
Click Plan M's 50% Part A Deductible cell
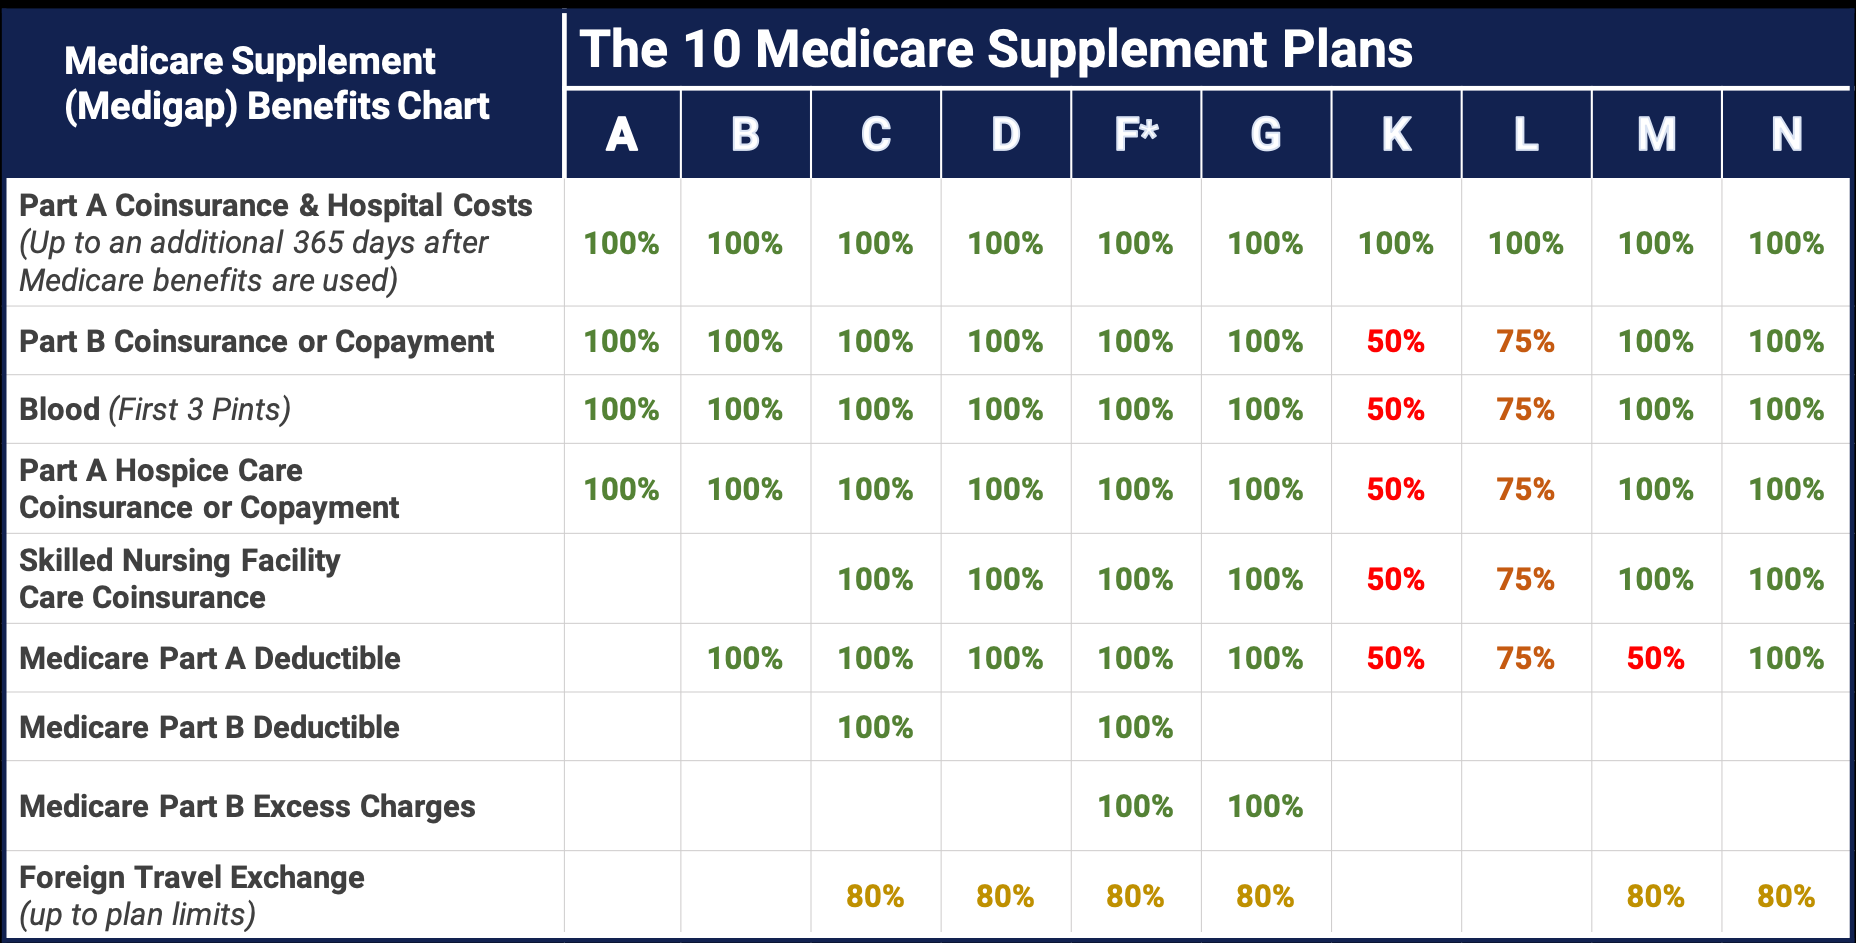pyautogui.click(x=1656, y=658)
